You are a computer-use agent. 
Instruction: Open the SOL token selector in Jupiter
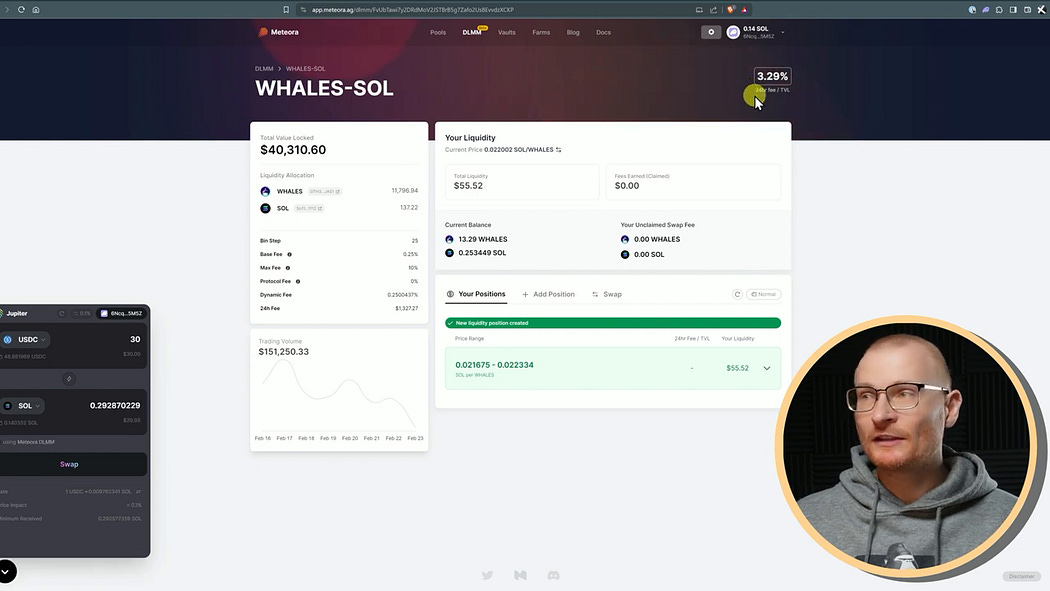click(x=23, y=406)
